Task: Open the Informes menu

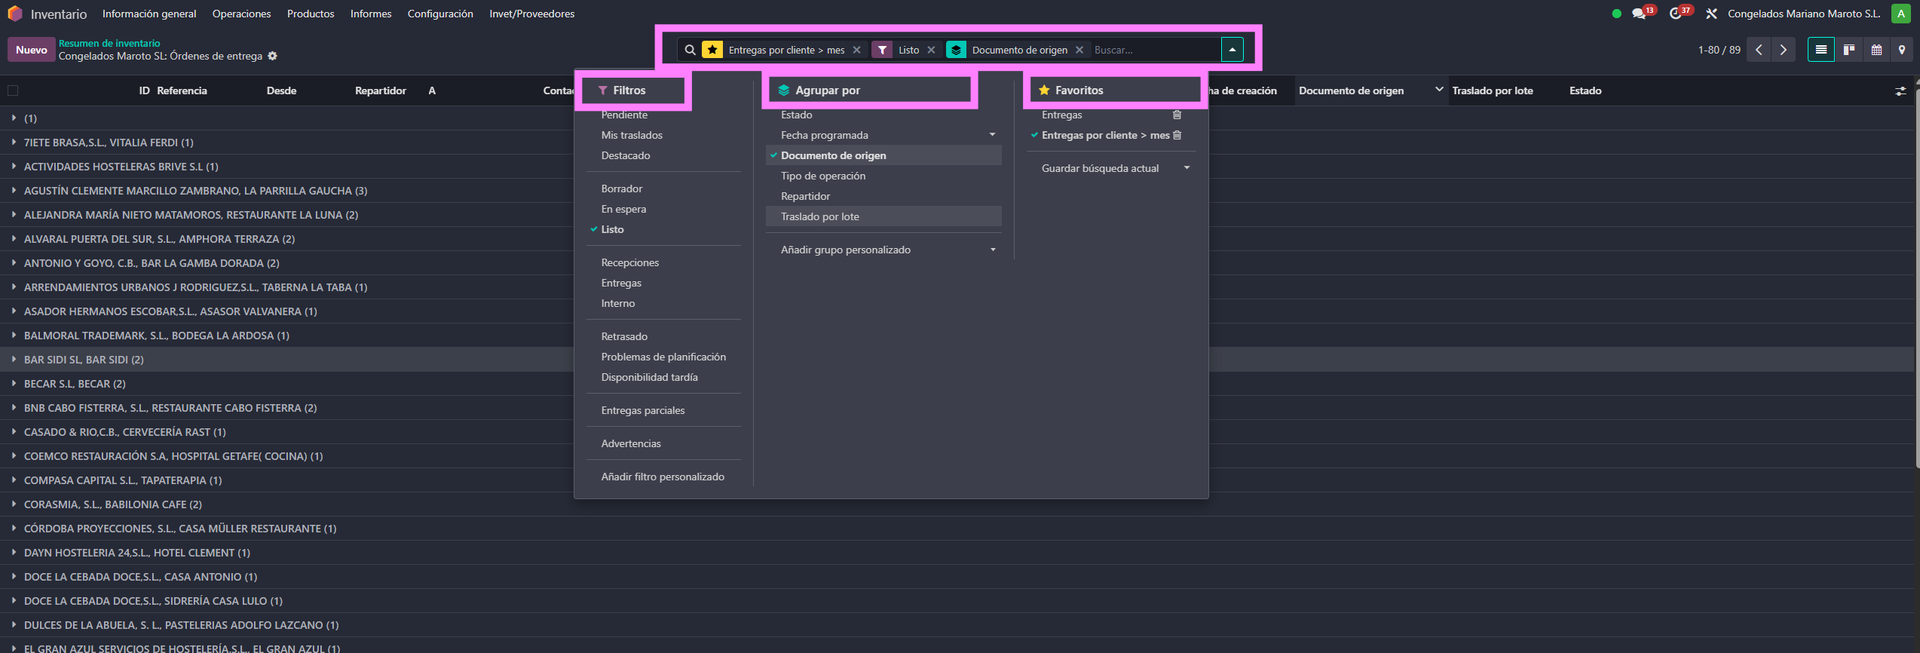Action: pyautogui.click(x=370, y=14)
